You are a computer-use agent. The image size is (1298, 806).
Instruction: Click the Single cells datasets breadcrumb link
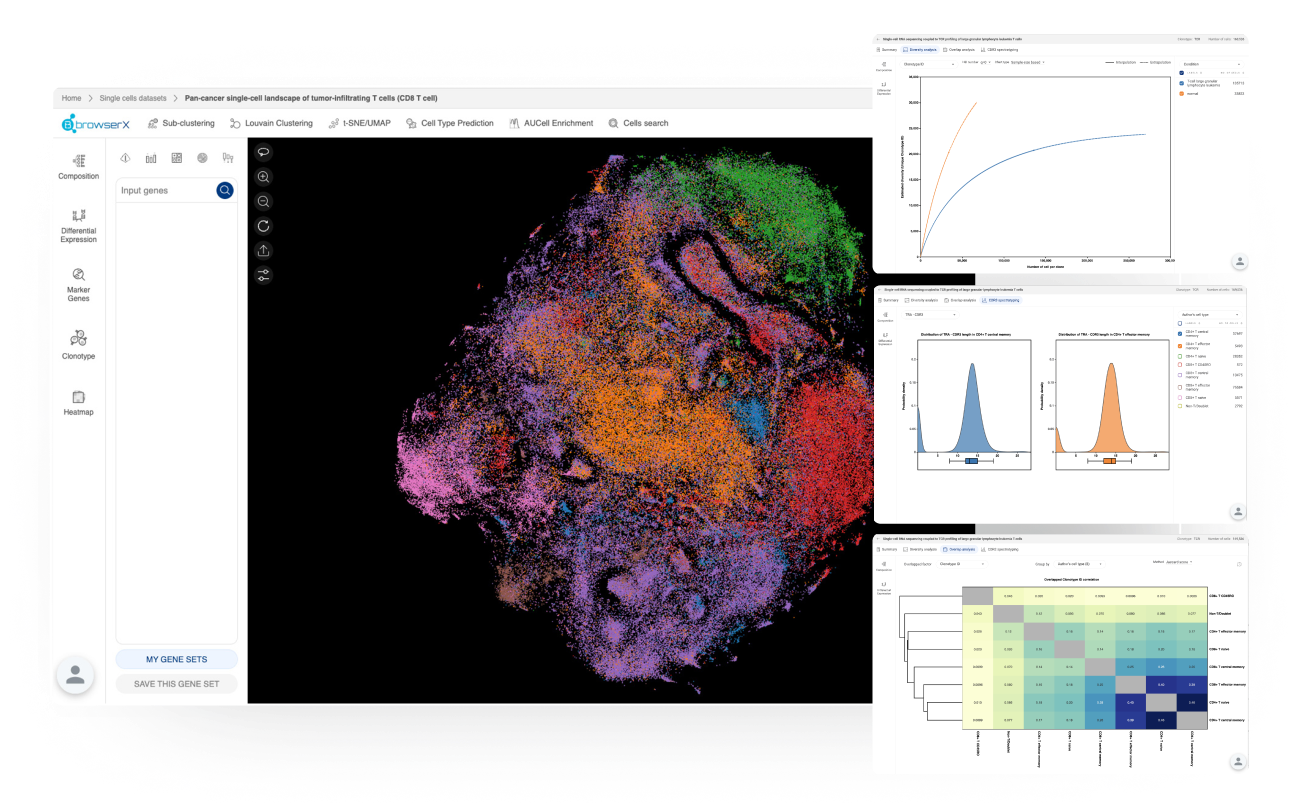tap(132, 98)
